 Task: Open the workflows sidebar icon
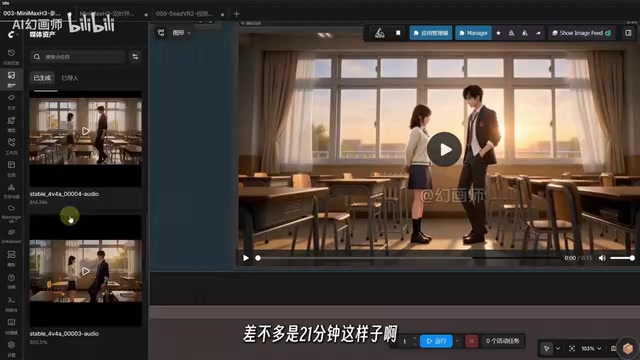coord(11,142)
